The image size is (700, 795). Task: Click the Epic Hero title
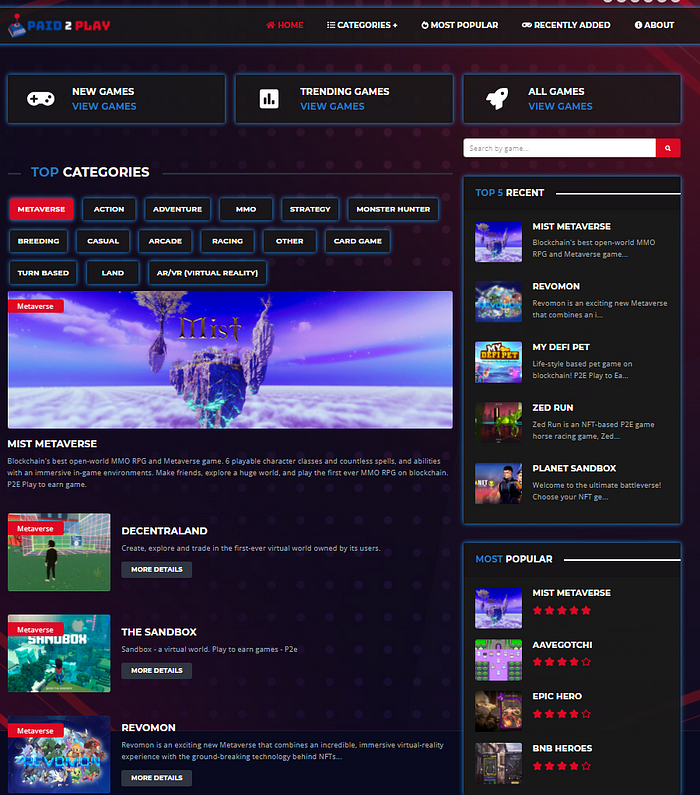coord(557,697)
